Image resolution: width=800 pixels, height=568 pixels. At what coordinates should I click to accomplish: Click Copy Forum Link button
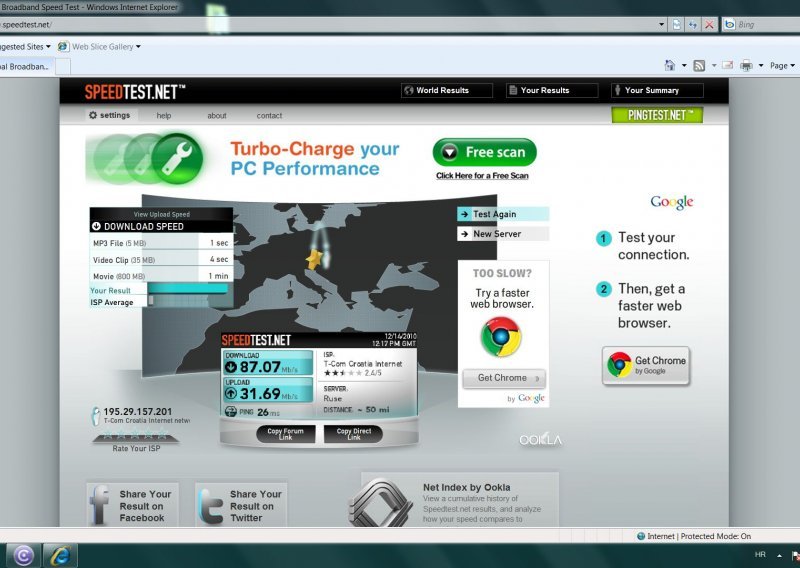(x=286, y=434)
